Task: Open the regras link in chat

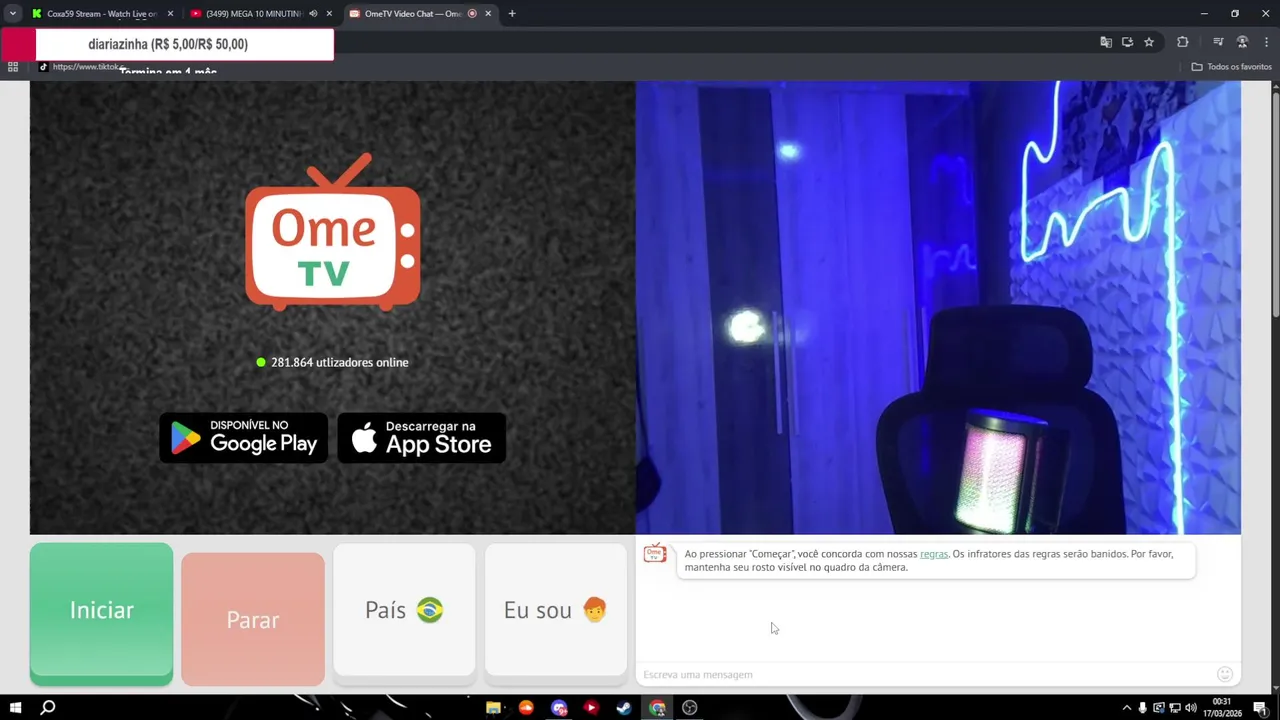Action: (x=933, y=554)
